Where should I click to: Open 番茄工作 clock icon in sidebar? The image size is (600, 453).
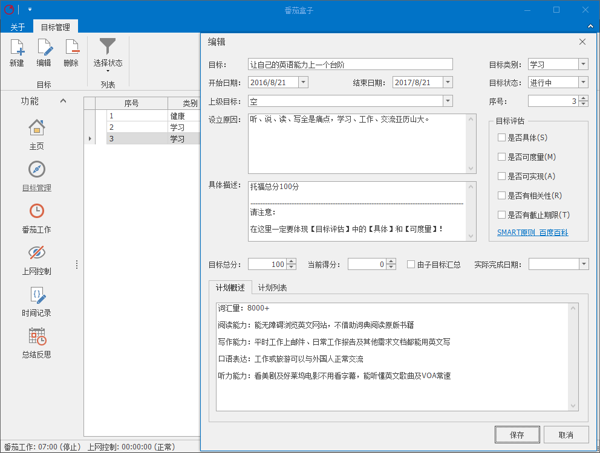pos(36,212)
